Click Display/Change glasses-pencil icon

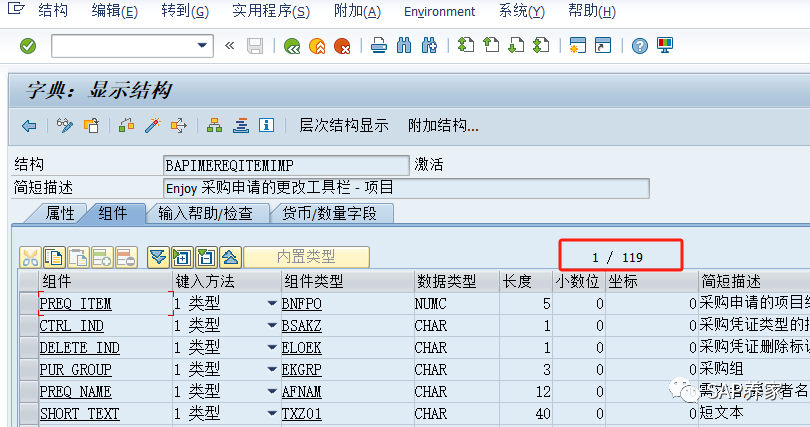pyautogui.click(x=65, y=125)
